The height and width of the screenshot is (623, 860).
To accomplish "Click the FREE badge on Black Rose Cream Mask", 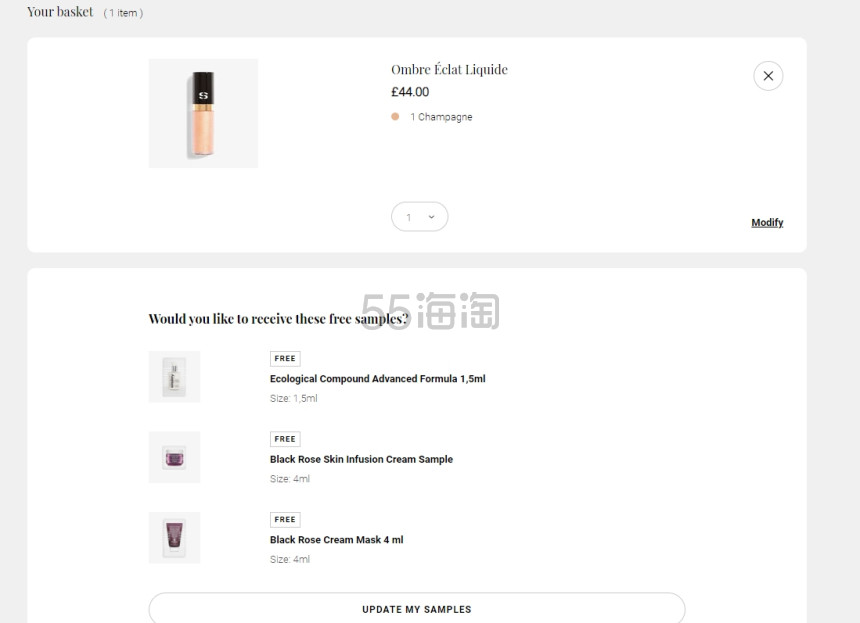I will [x=284, y=519].
